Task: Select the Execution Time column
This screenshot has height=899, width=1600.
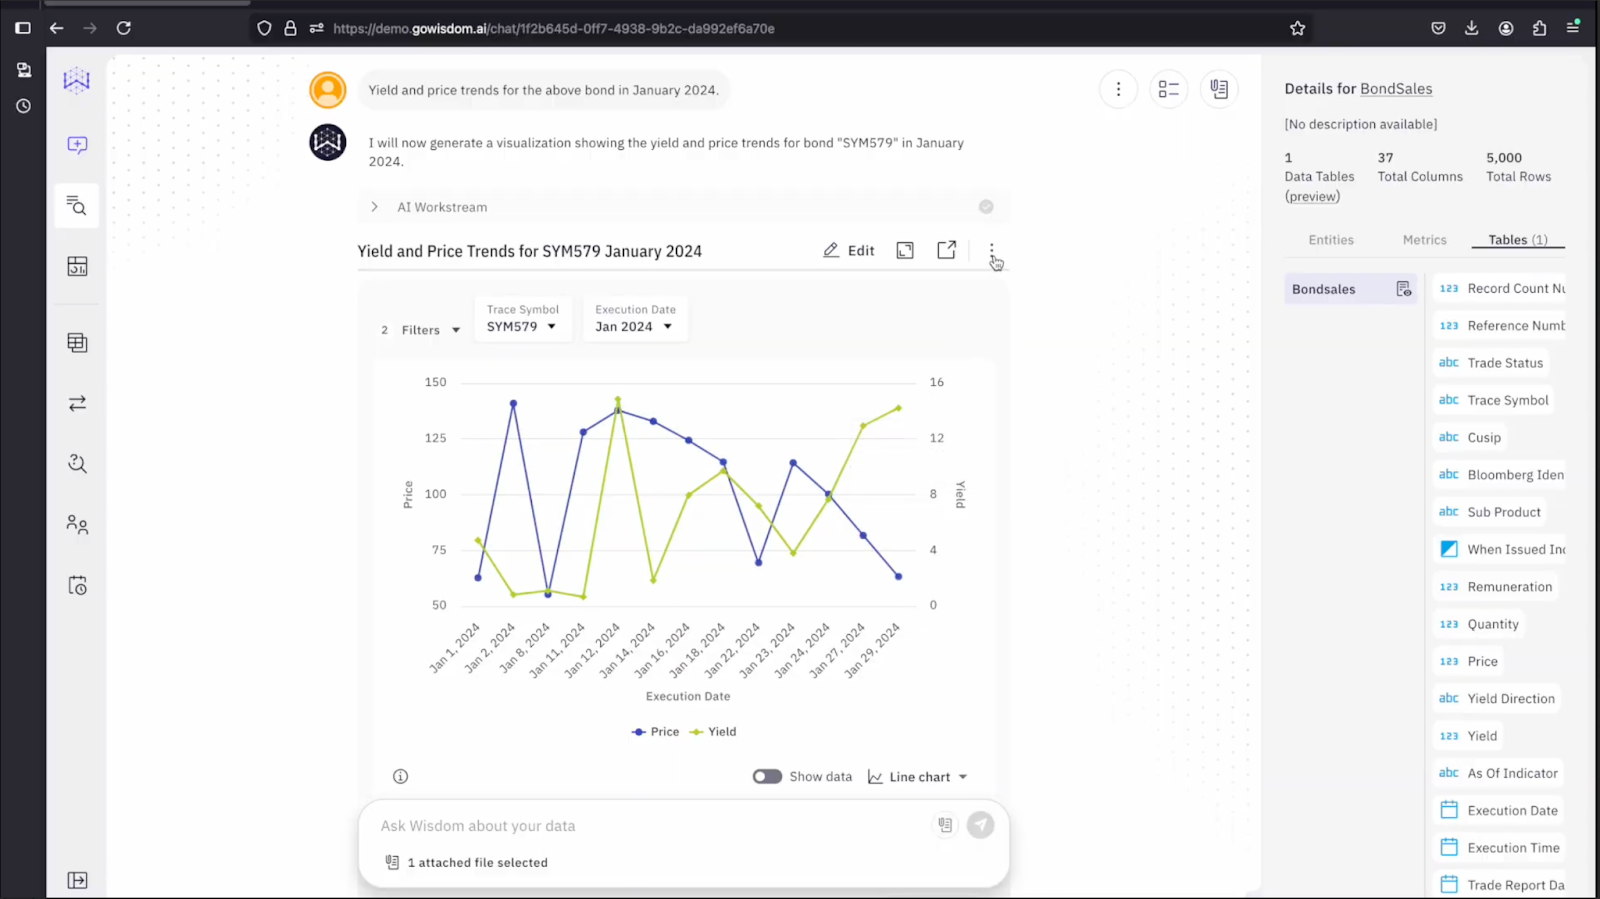Action: point(1499,848)
